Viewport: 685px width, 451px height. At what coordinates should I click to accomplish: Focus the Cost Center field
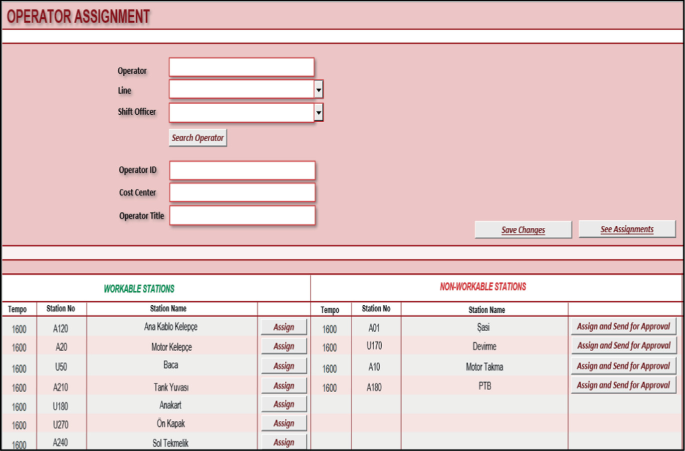pyautogui.click(x=242, y=192)
